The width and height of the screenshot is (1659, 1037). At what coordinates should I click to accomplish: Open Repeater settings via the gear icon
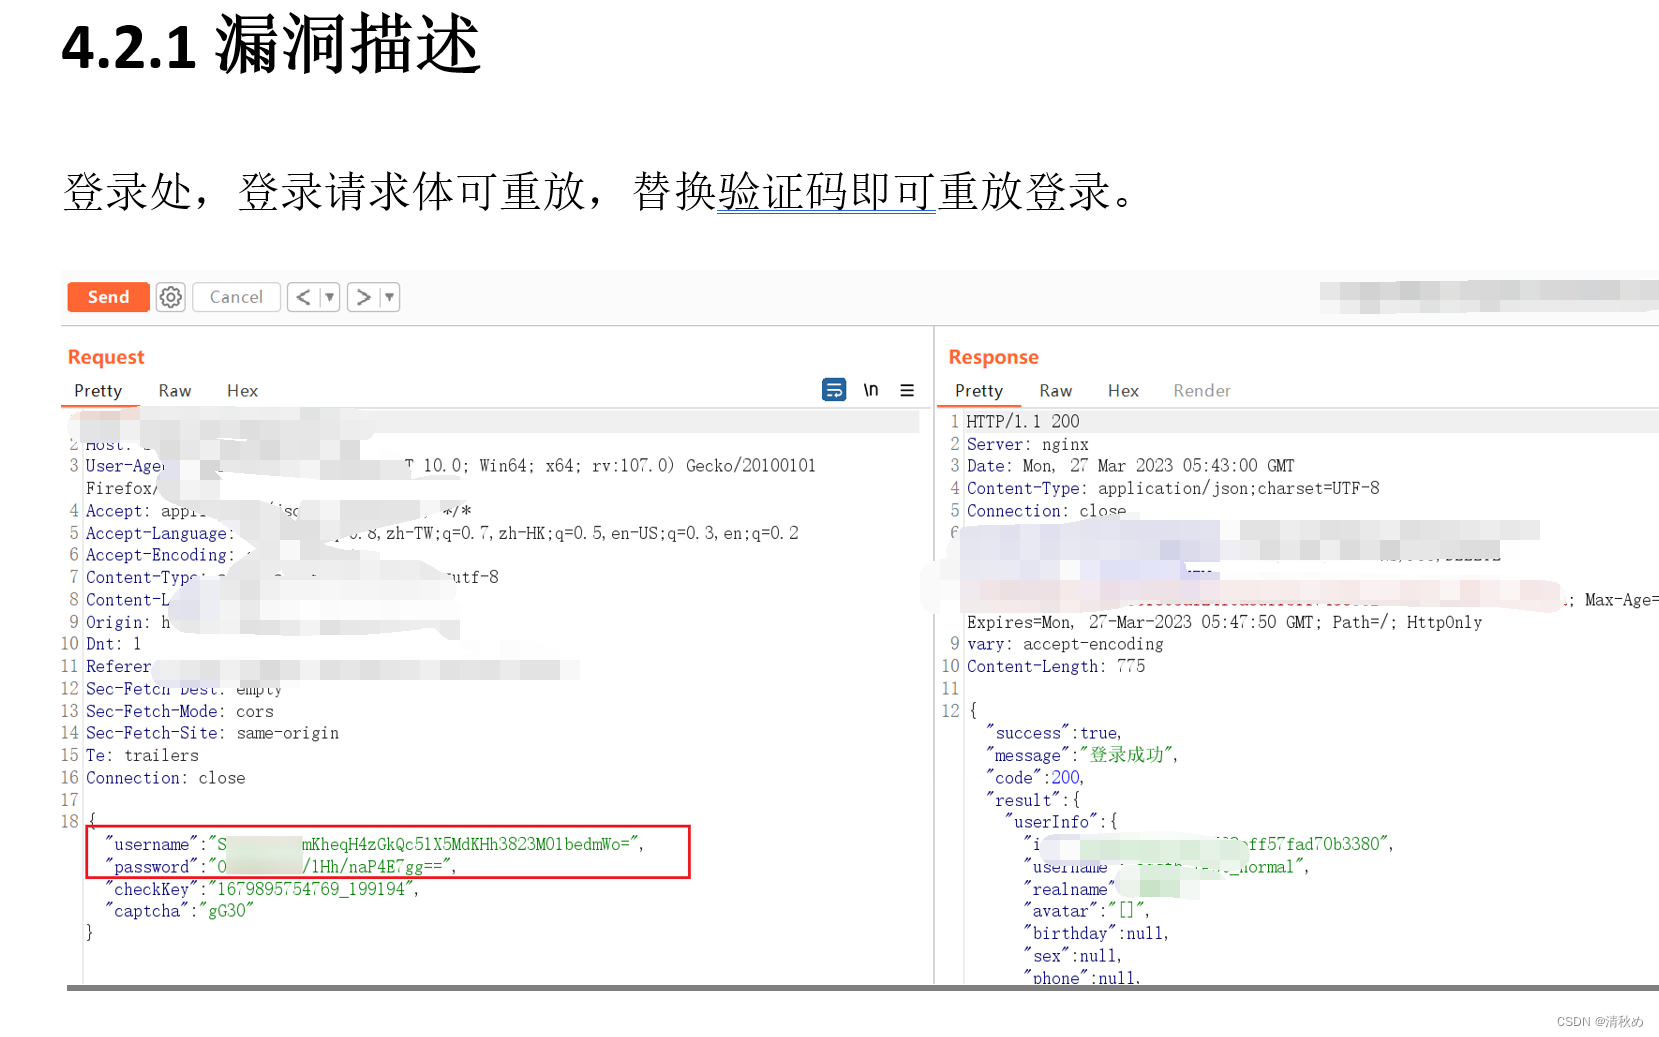click(170, 296)
